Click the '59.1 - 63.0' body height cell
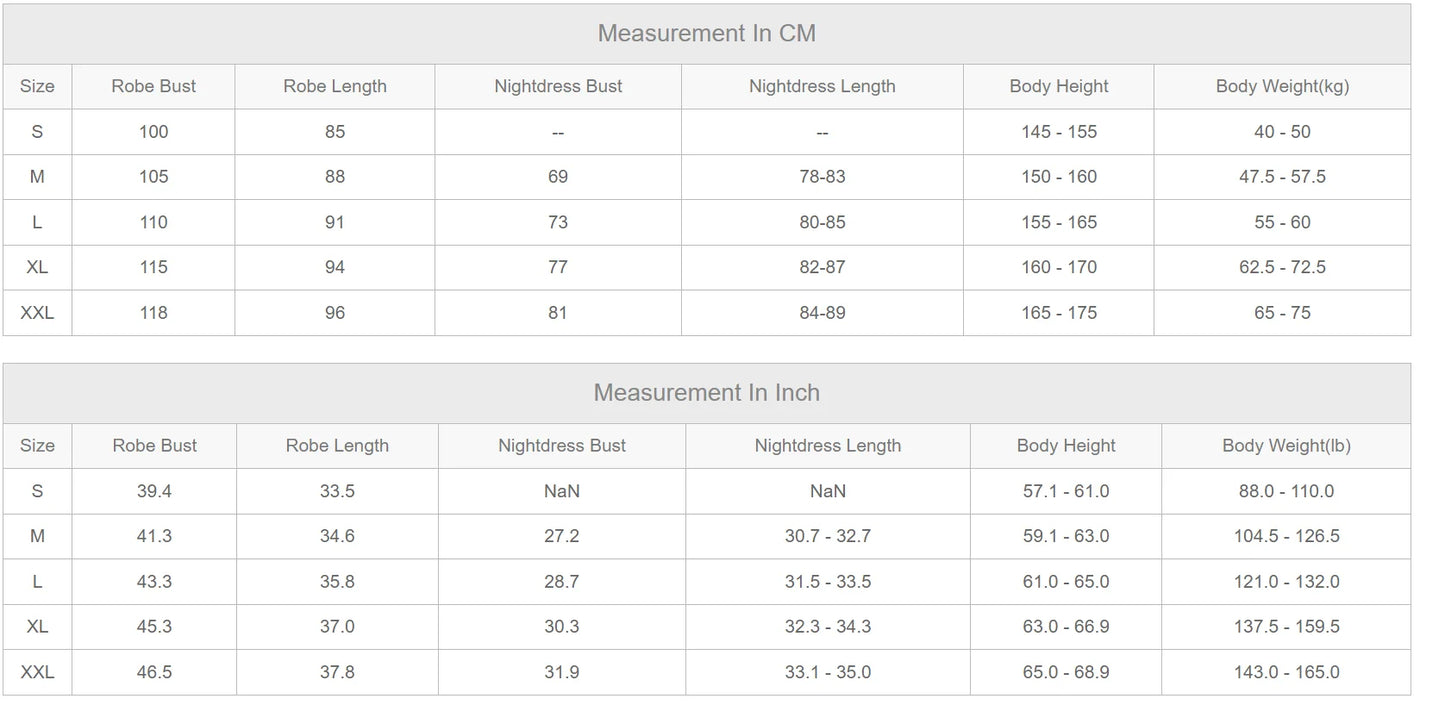Viewport: 1445px width, 705px height. (1065, 536)
